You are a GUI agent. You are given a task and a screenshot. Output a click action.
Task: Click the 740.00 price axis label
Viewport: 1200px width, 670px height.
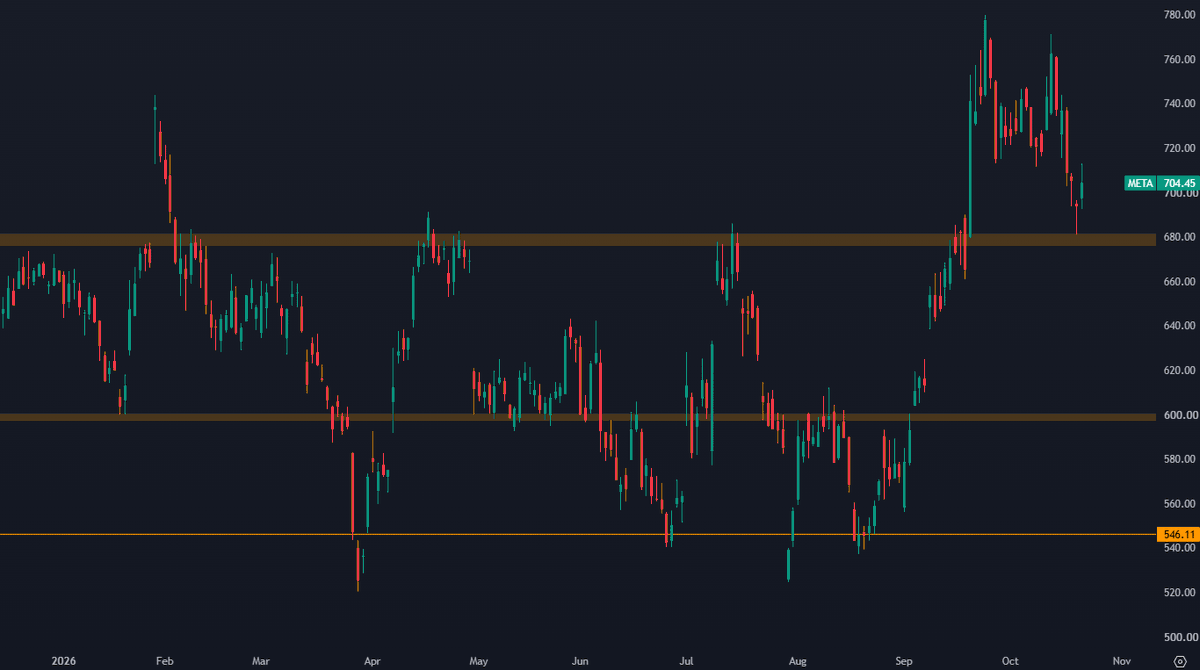click(x=1181, y=104)
